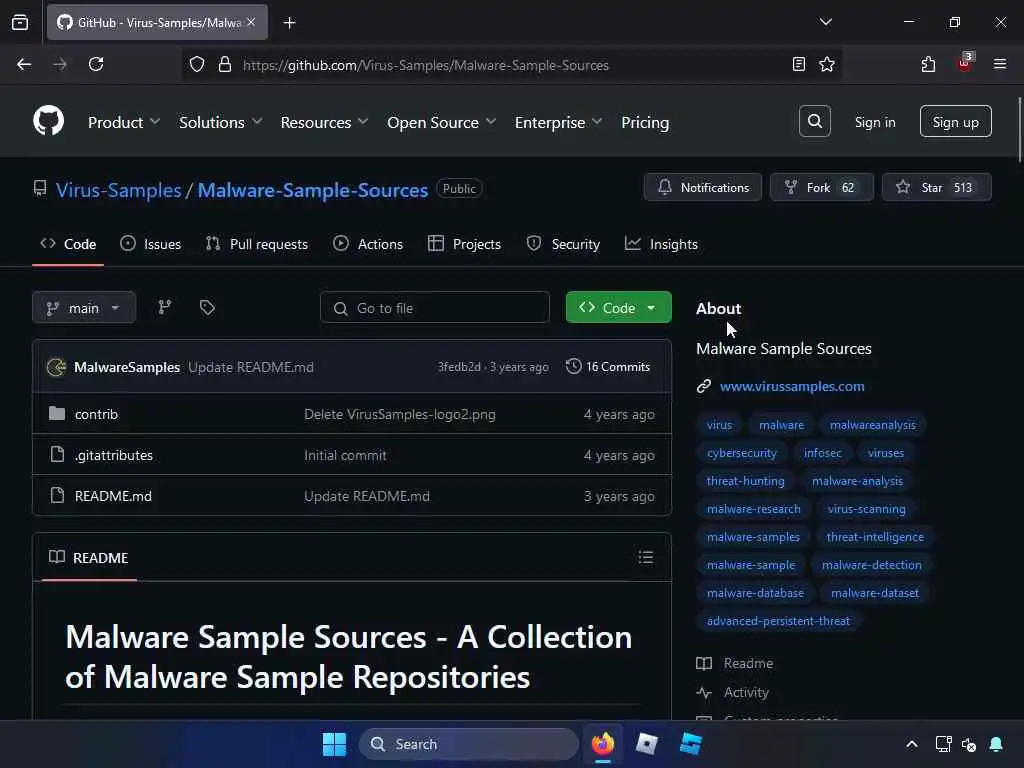
Task: Open the .gitattributes file
Action: coord(113,455)
